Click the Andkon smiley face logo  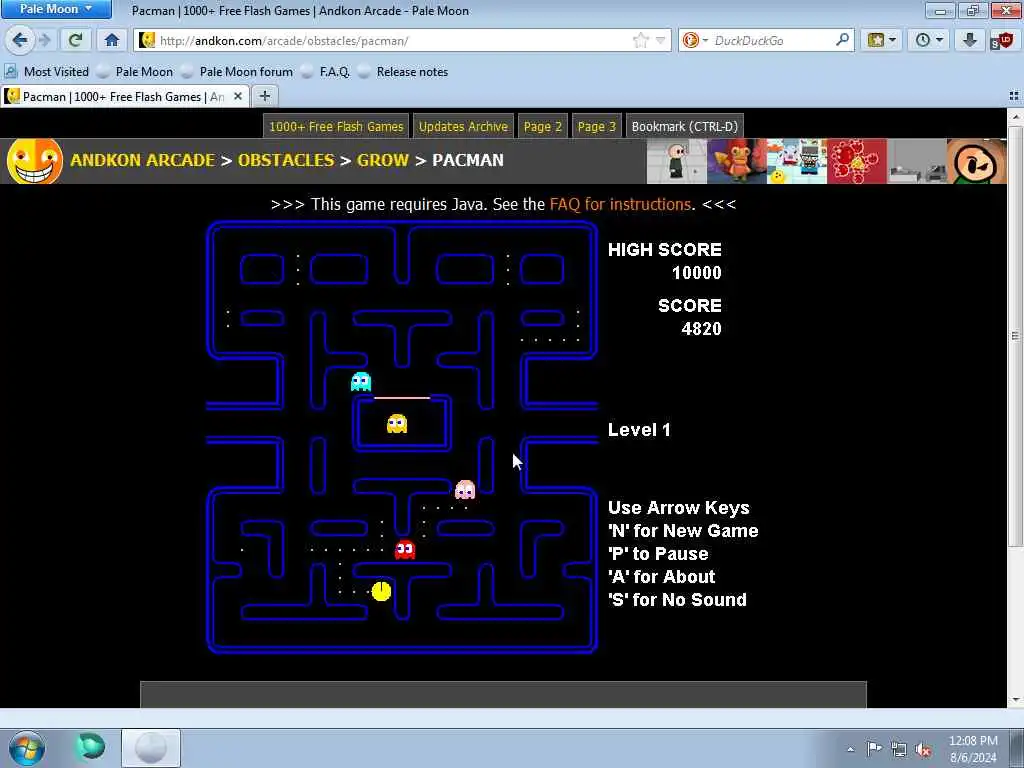[34, 161]
